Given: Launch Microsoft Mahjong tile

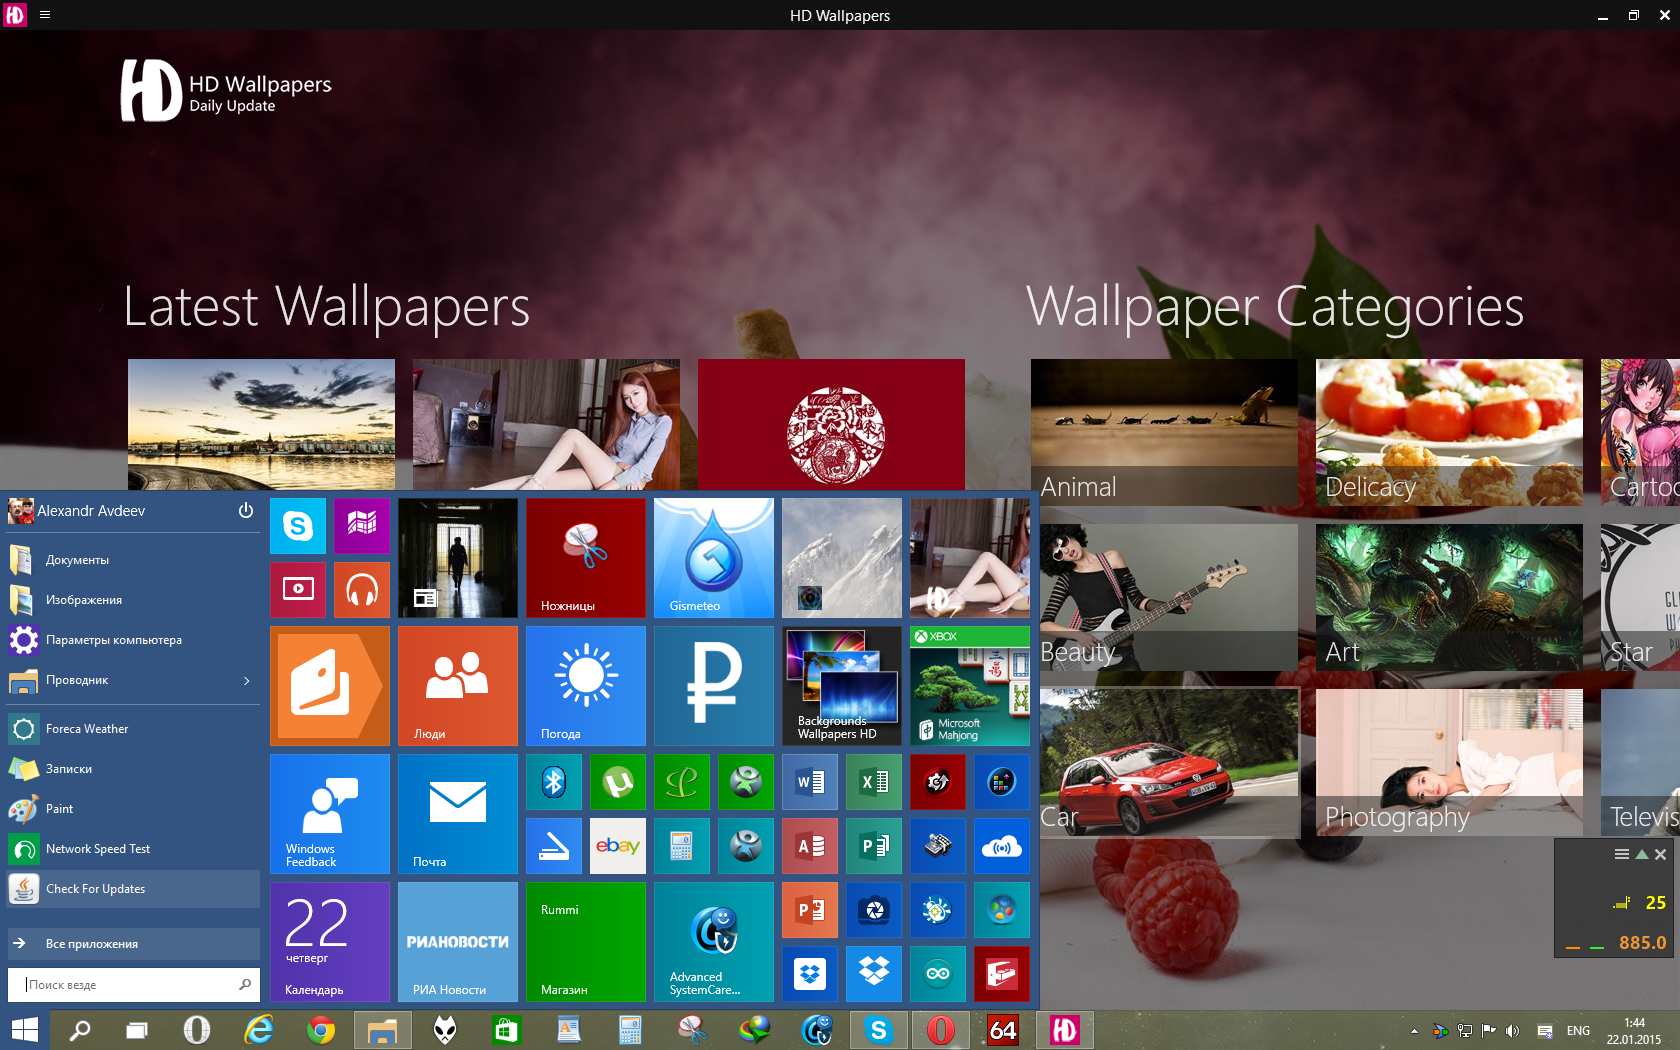Looking at the screenshot, I should (970, 686).
